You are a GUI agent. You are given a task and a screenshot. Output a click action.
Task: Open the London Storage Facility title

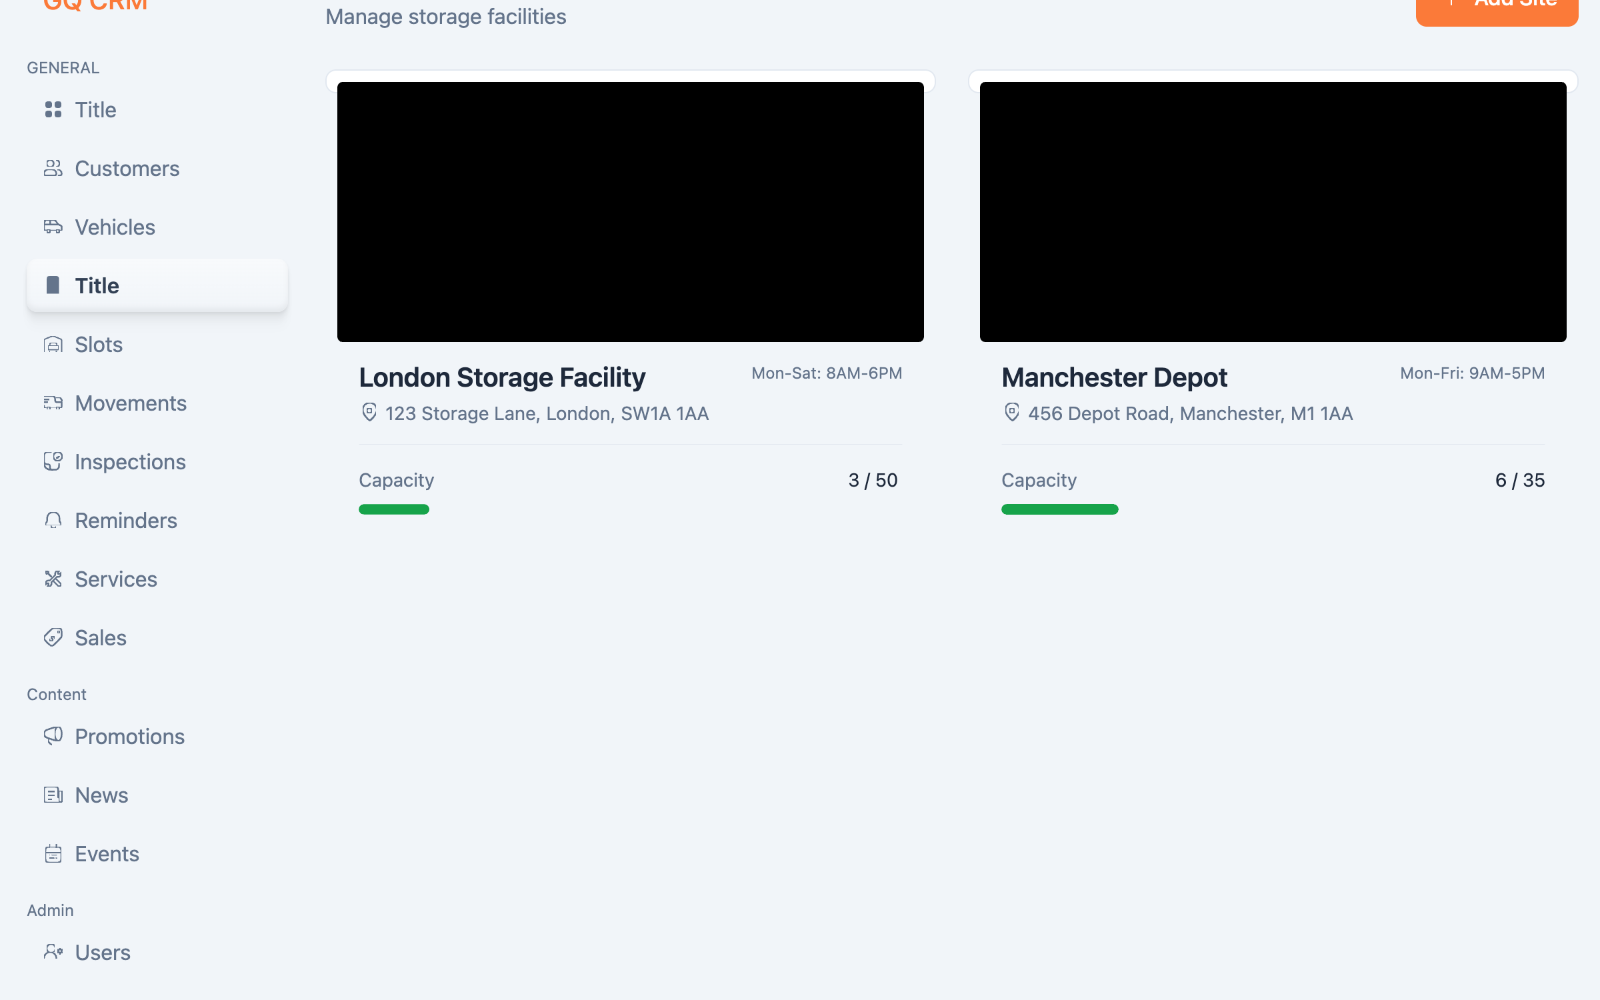click(502, 377)
